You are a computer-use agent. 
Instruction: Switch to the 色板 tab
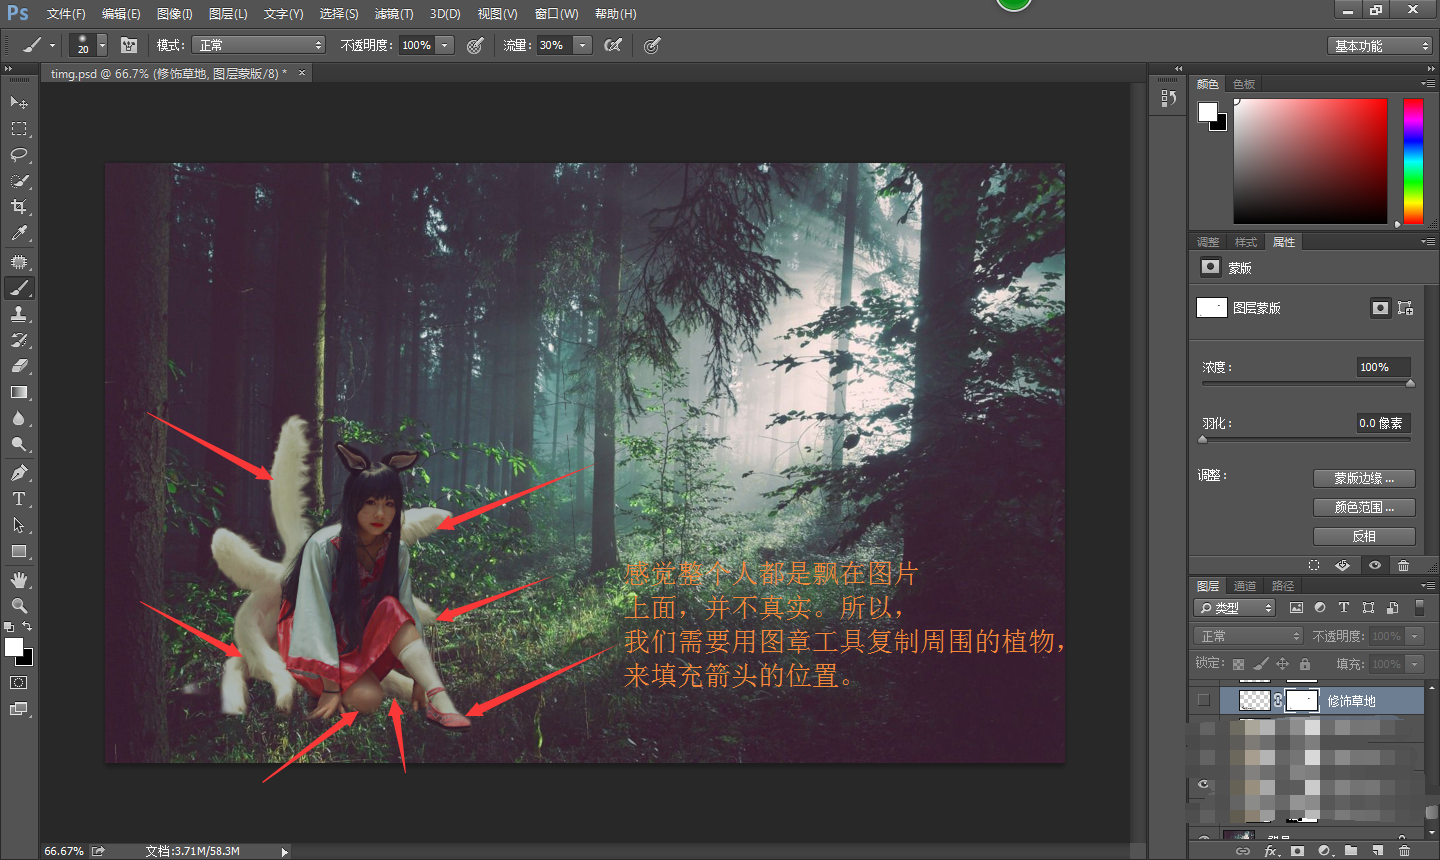[x=1244, y=84]
